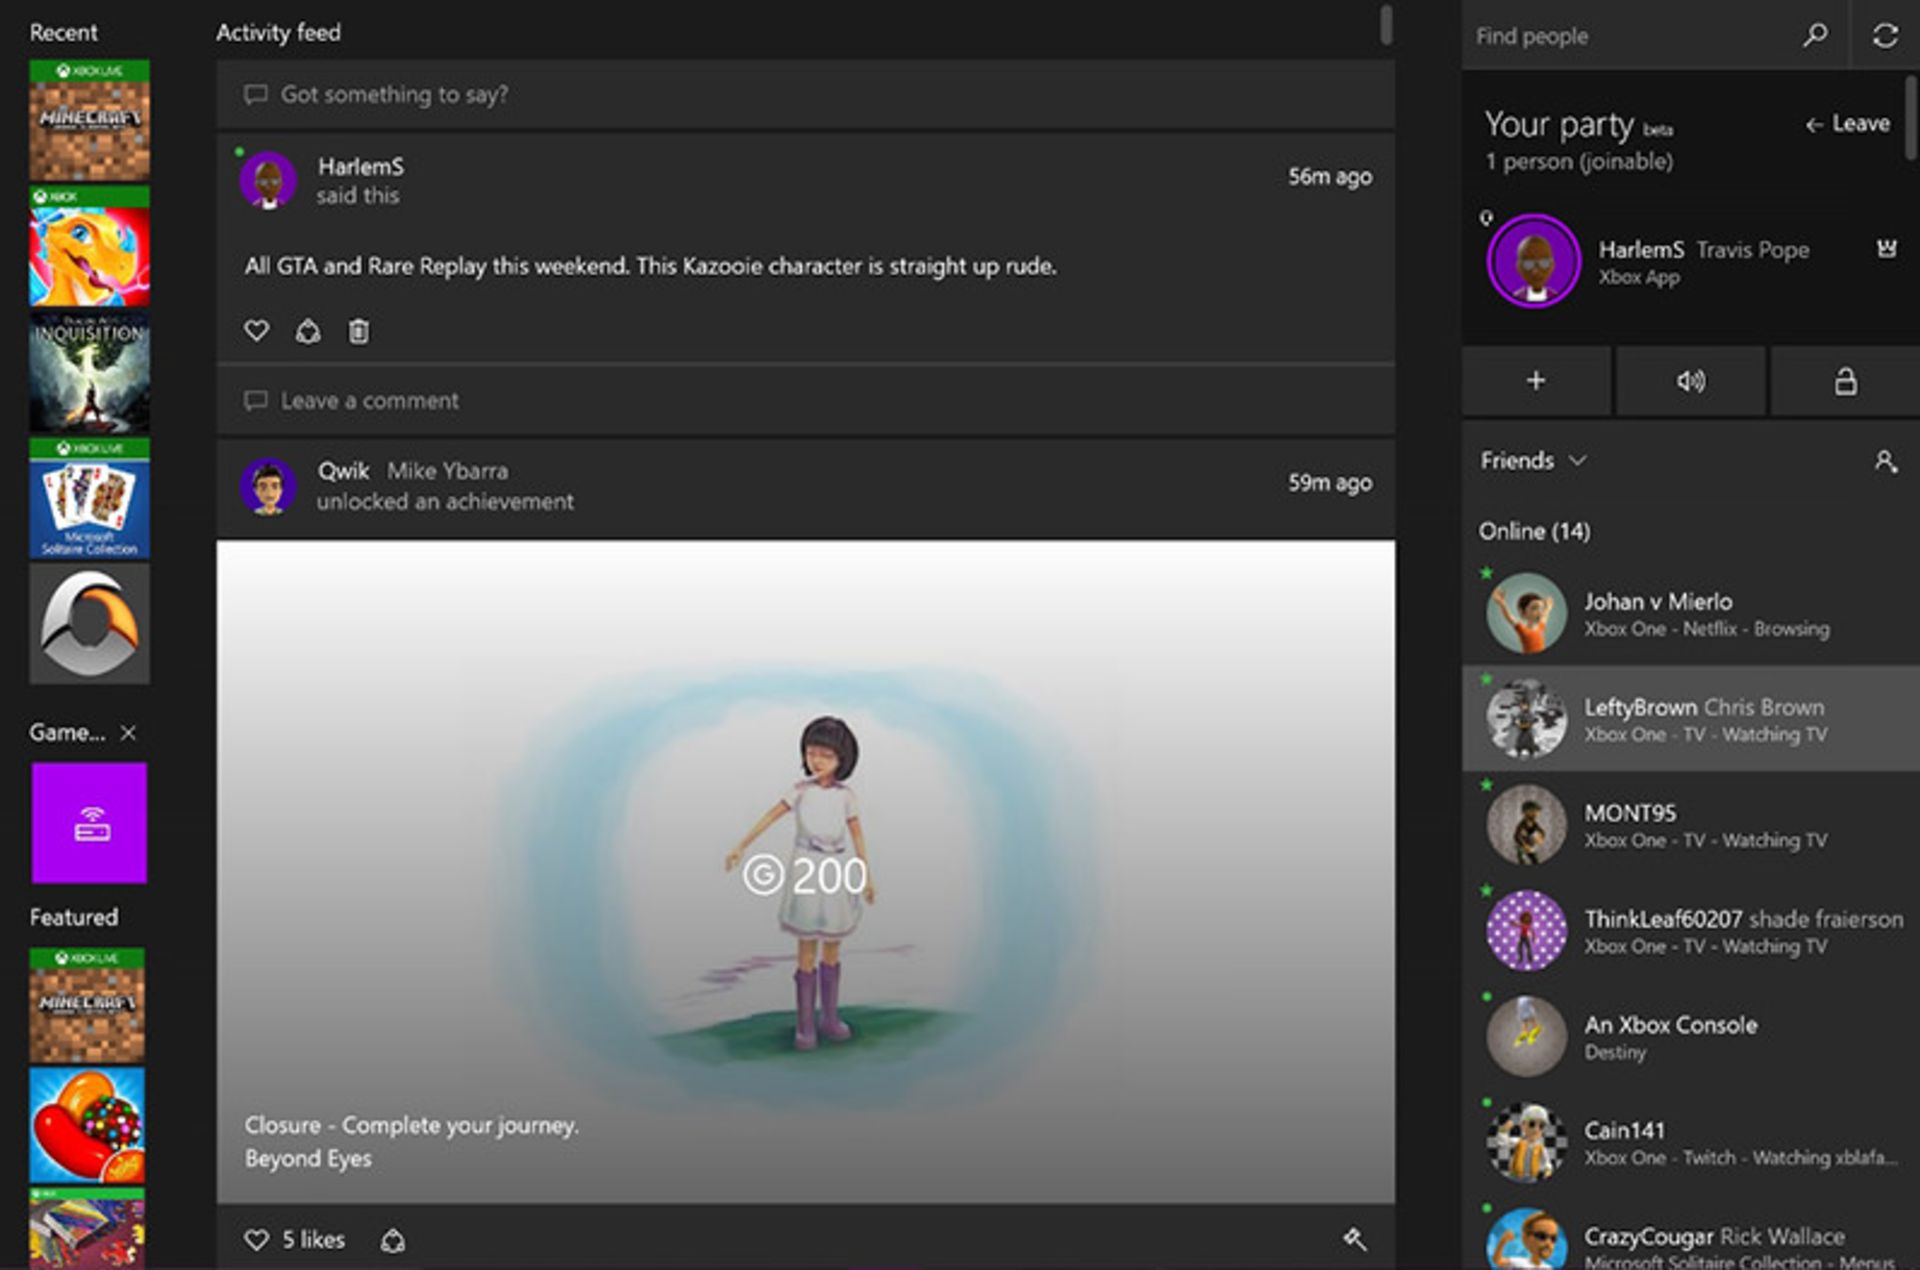Screen dimensions: 1920x1270
Task: Click the Got something to say box
Action: coord(805,94)
